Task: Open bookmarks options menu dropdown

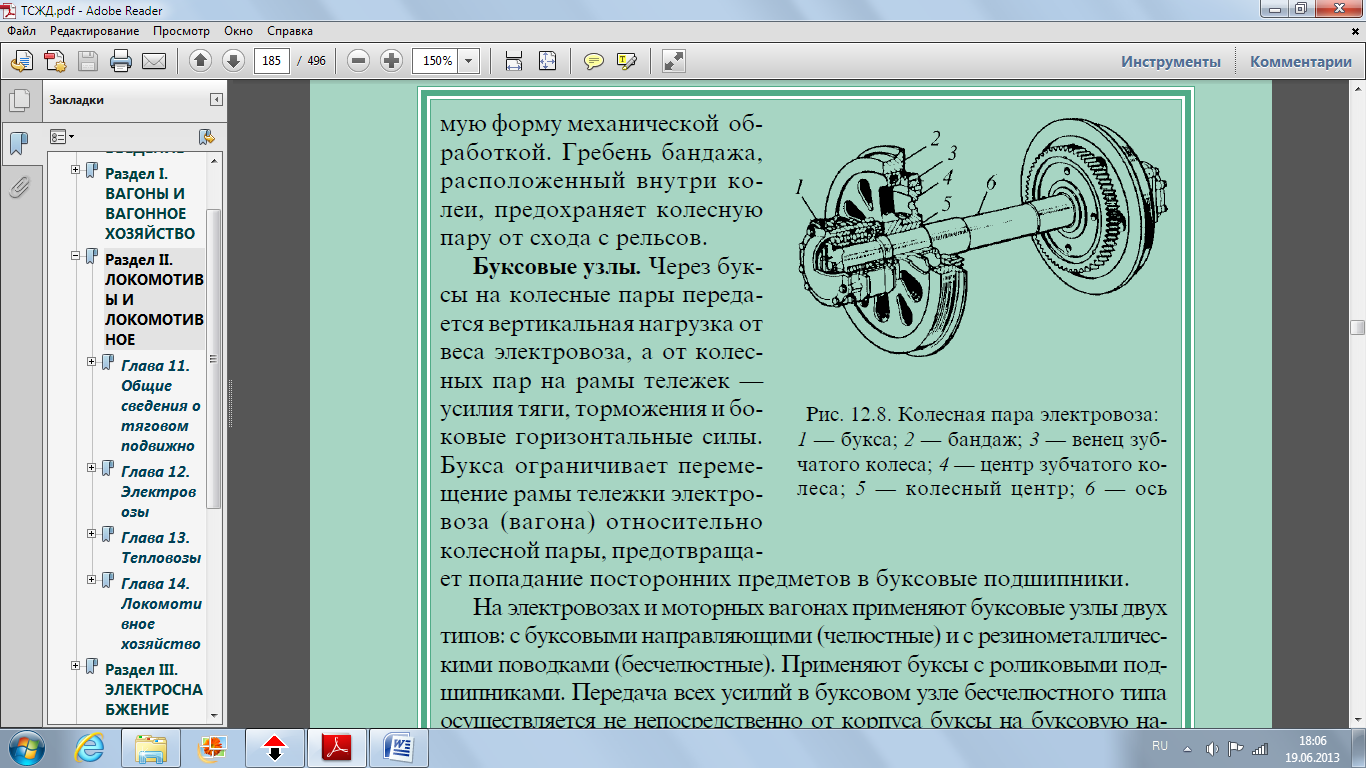Action: (x=63, y=136)
